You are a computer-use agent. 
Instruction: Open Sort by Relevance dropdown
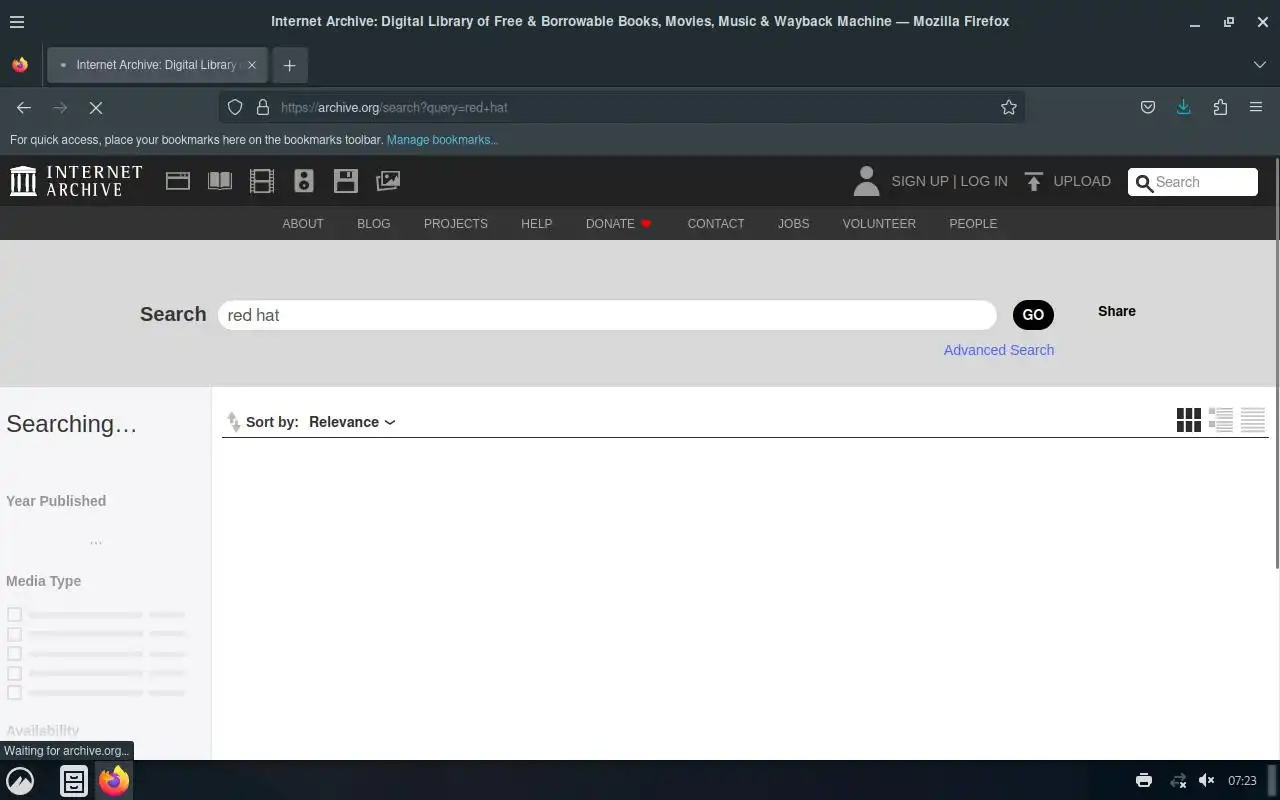pos(352,422)
